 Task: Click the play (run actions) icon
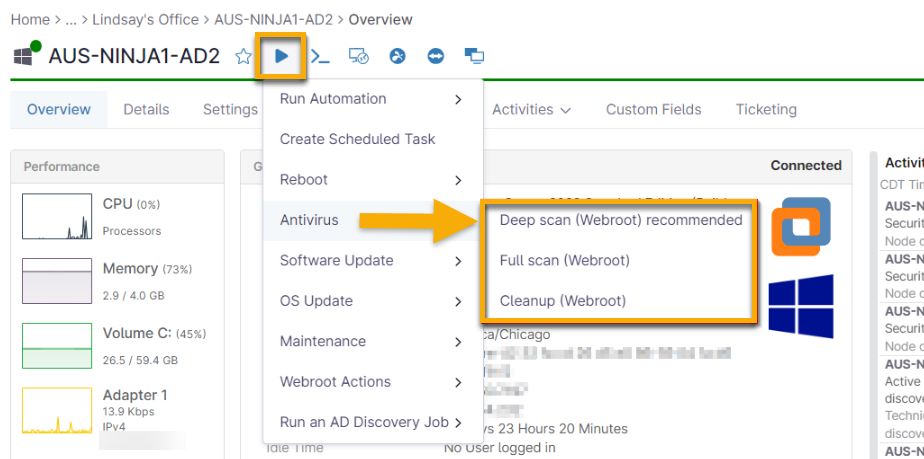click(x=281, y=56)
